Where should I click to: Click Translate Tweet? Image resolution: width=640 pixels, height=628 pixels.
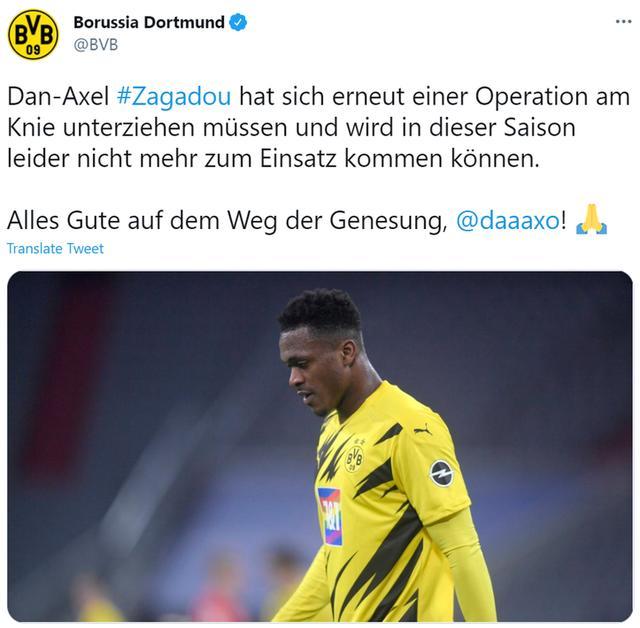[55, 249]
